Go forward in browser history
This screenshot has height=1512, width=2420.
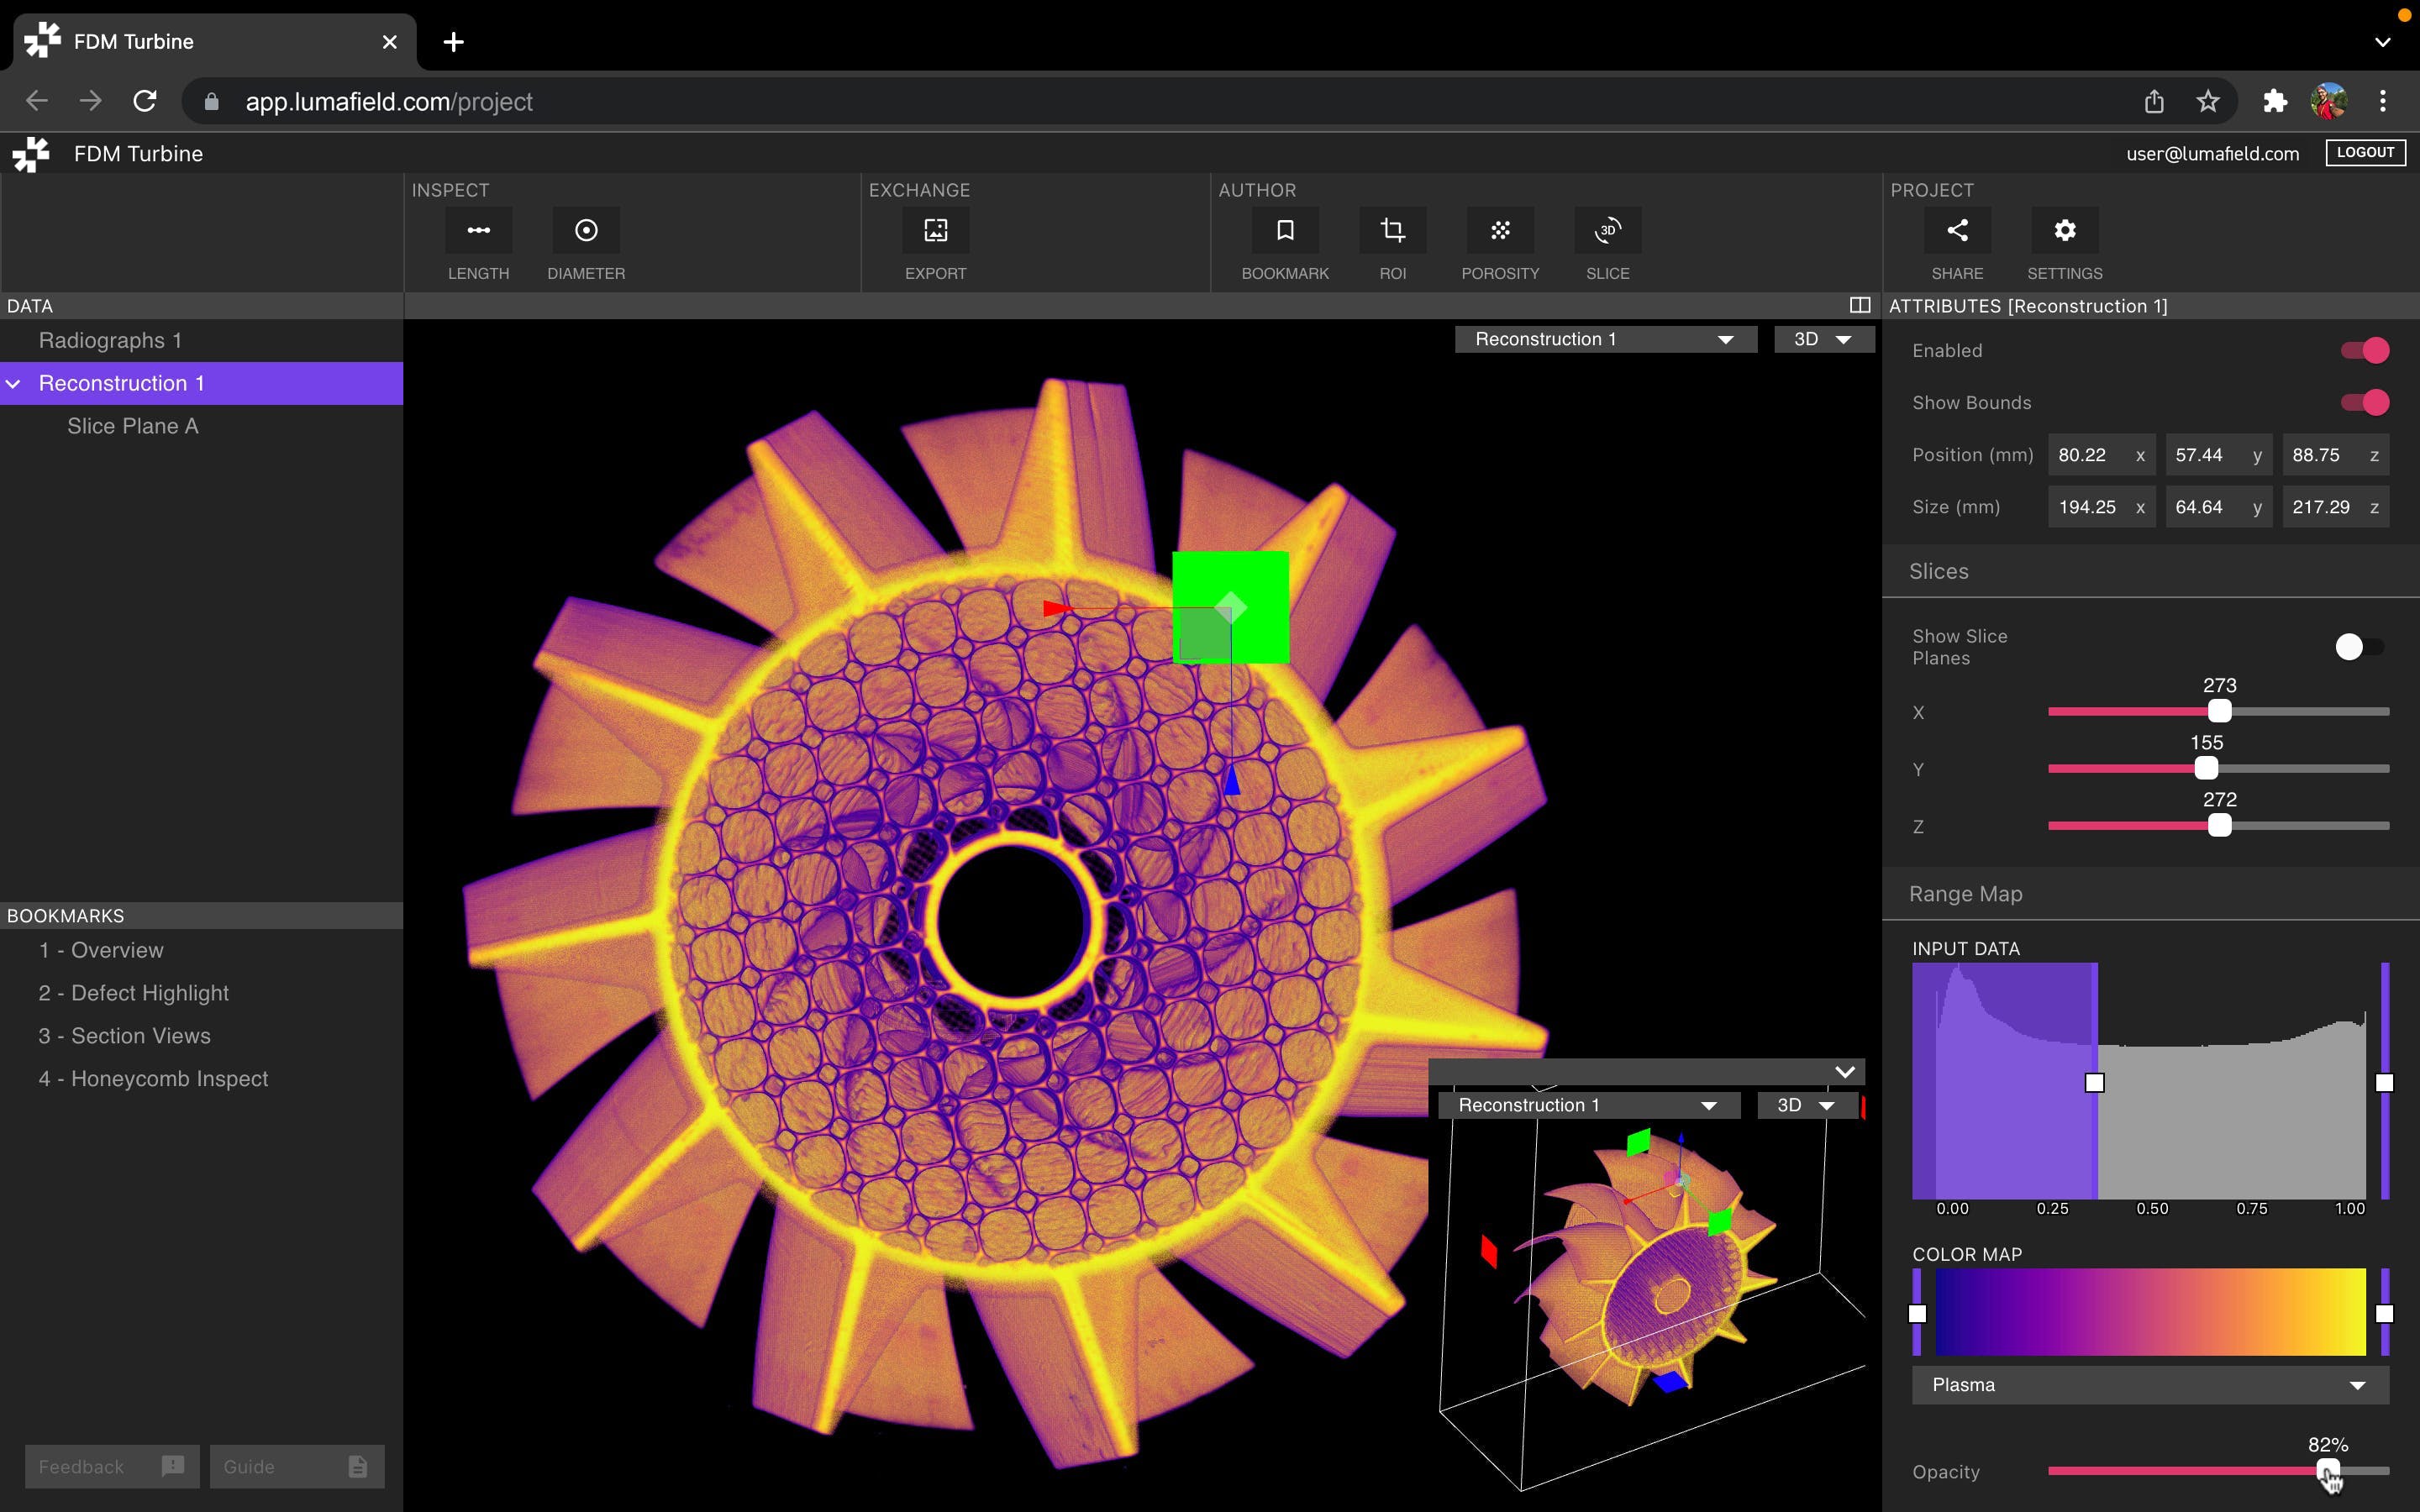click(x=91, y=101)
